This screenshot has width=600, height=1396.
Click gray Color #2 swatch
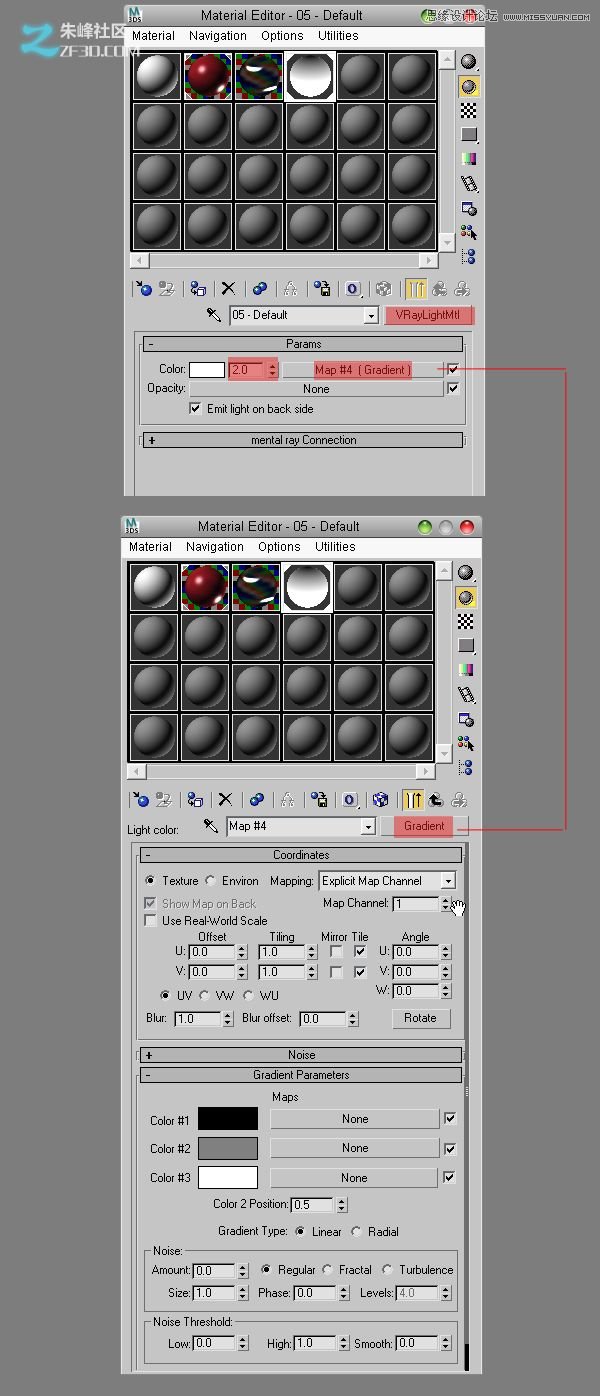coord(228,1149)
